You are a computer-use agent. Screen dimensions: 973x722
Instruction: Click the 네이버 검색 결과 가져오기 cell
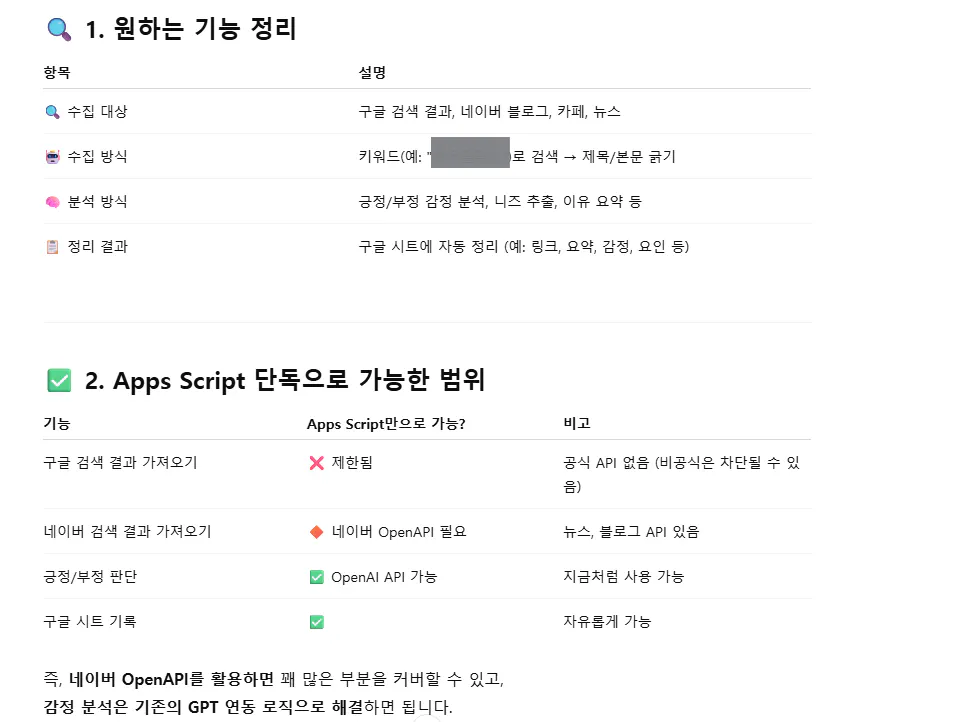[x=127, y=532]
